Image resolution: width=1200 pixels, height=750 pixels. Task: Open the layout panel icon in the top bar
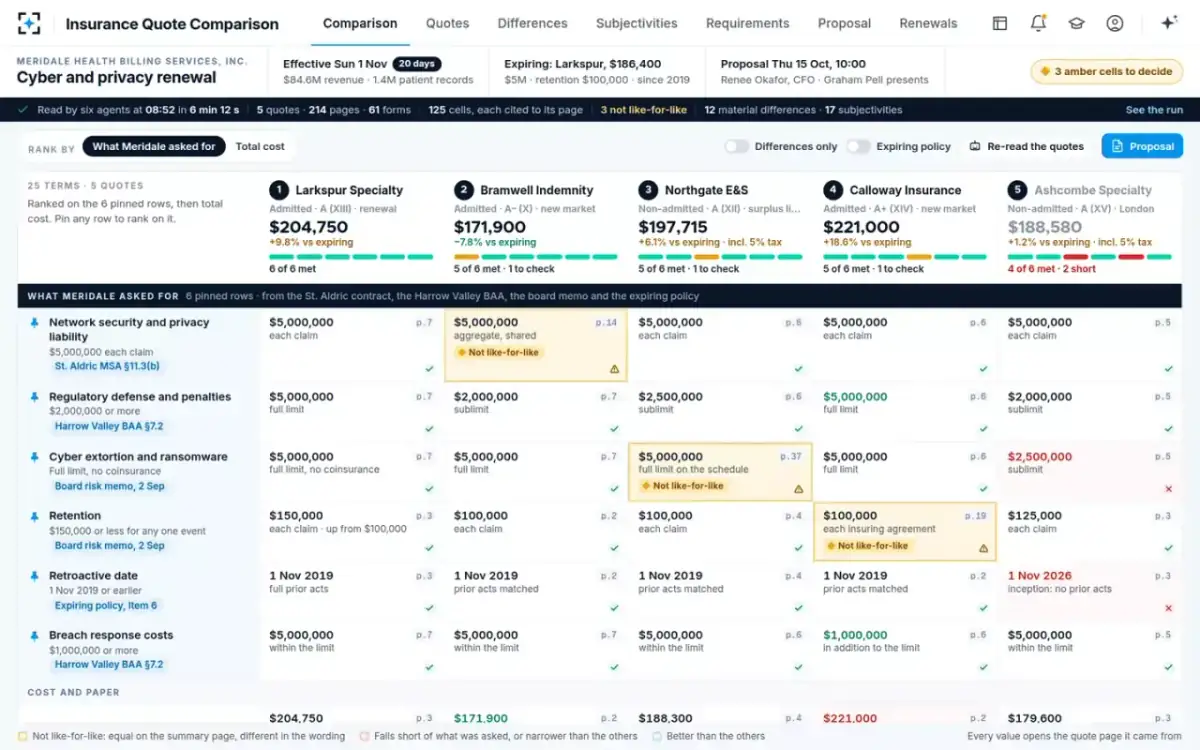[1000, 23]
